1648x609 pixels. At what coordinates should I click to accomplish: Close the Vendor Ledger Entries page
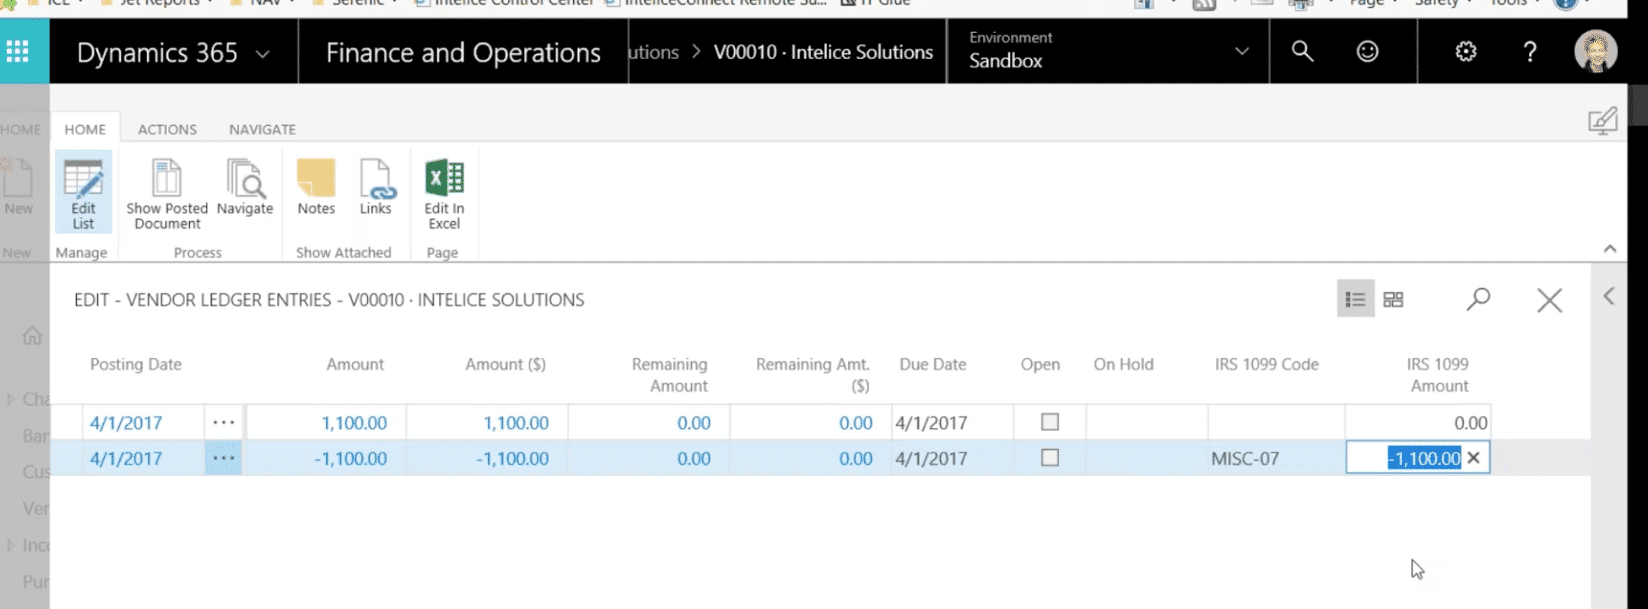coord(1549,300)
